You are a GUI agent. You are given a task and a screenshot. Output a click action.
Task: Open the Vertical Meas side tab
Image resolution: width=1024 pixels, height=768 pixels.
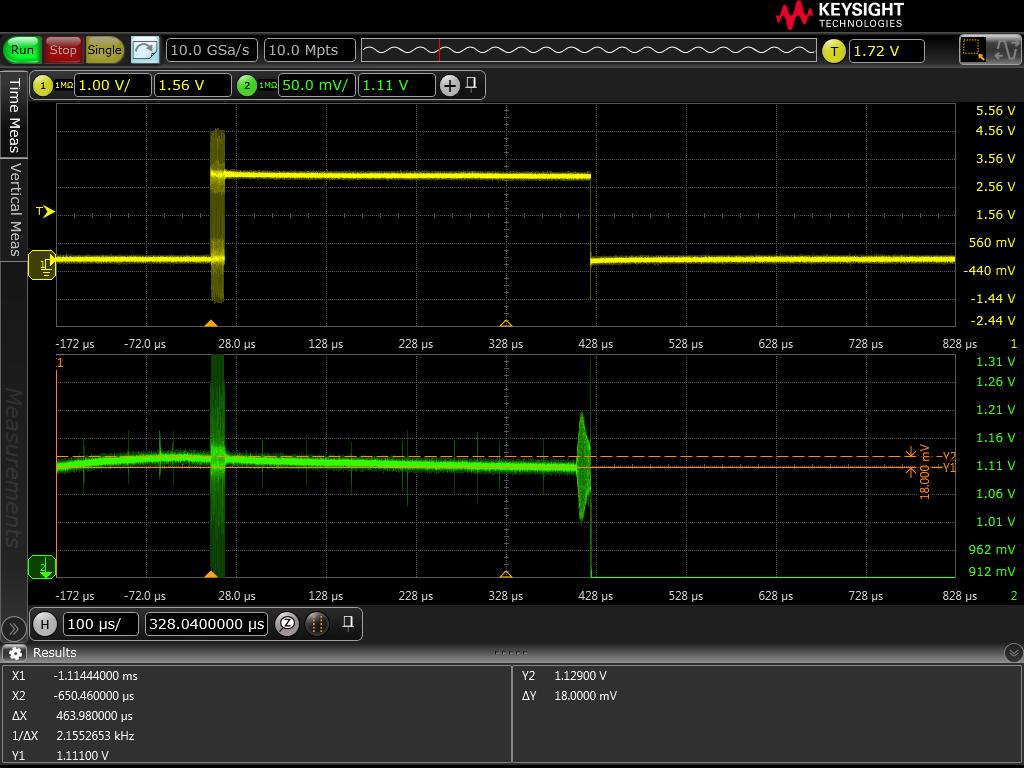point(14,209)
